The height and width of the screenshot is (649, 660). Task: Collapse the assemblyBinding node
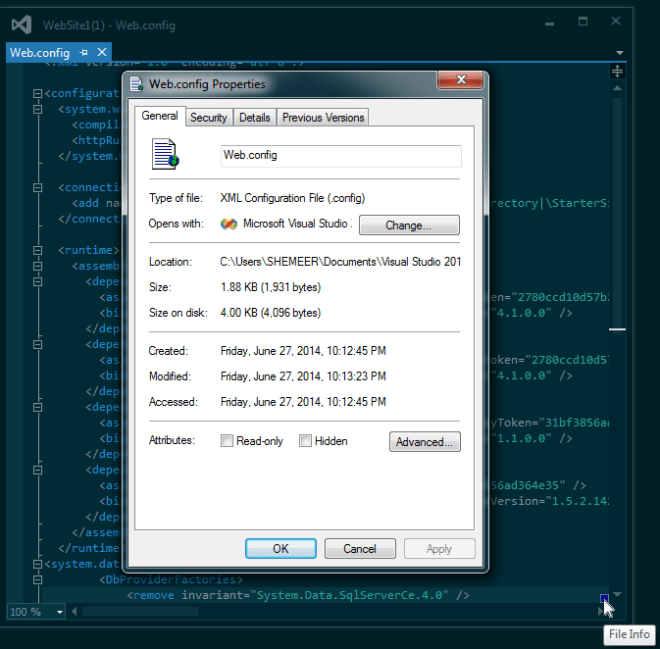pos(37,266)
